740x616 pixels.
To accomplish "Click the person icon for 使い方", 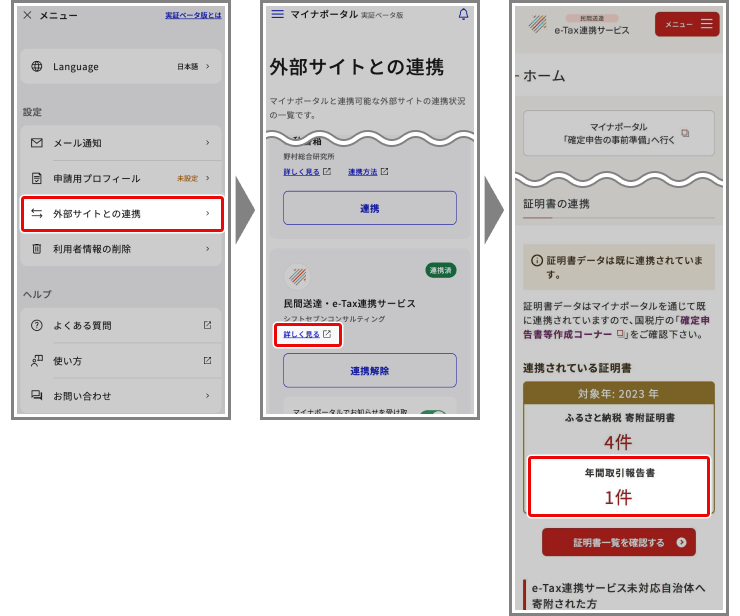I will tap(36, 361).
